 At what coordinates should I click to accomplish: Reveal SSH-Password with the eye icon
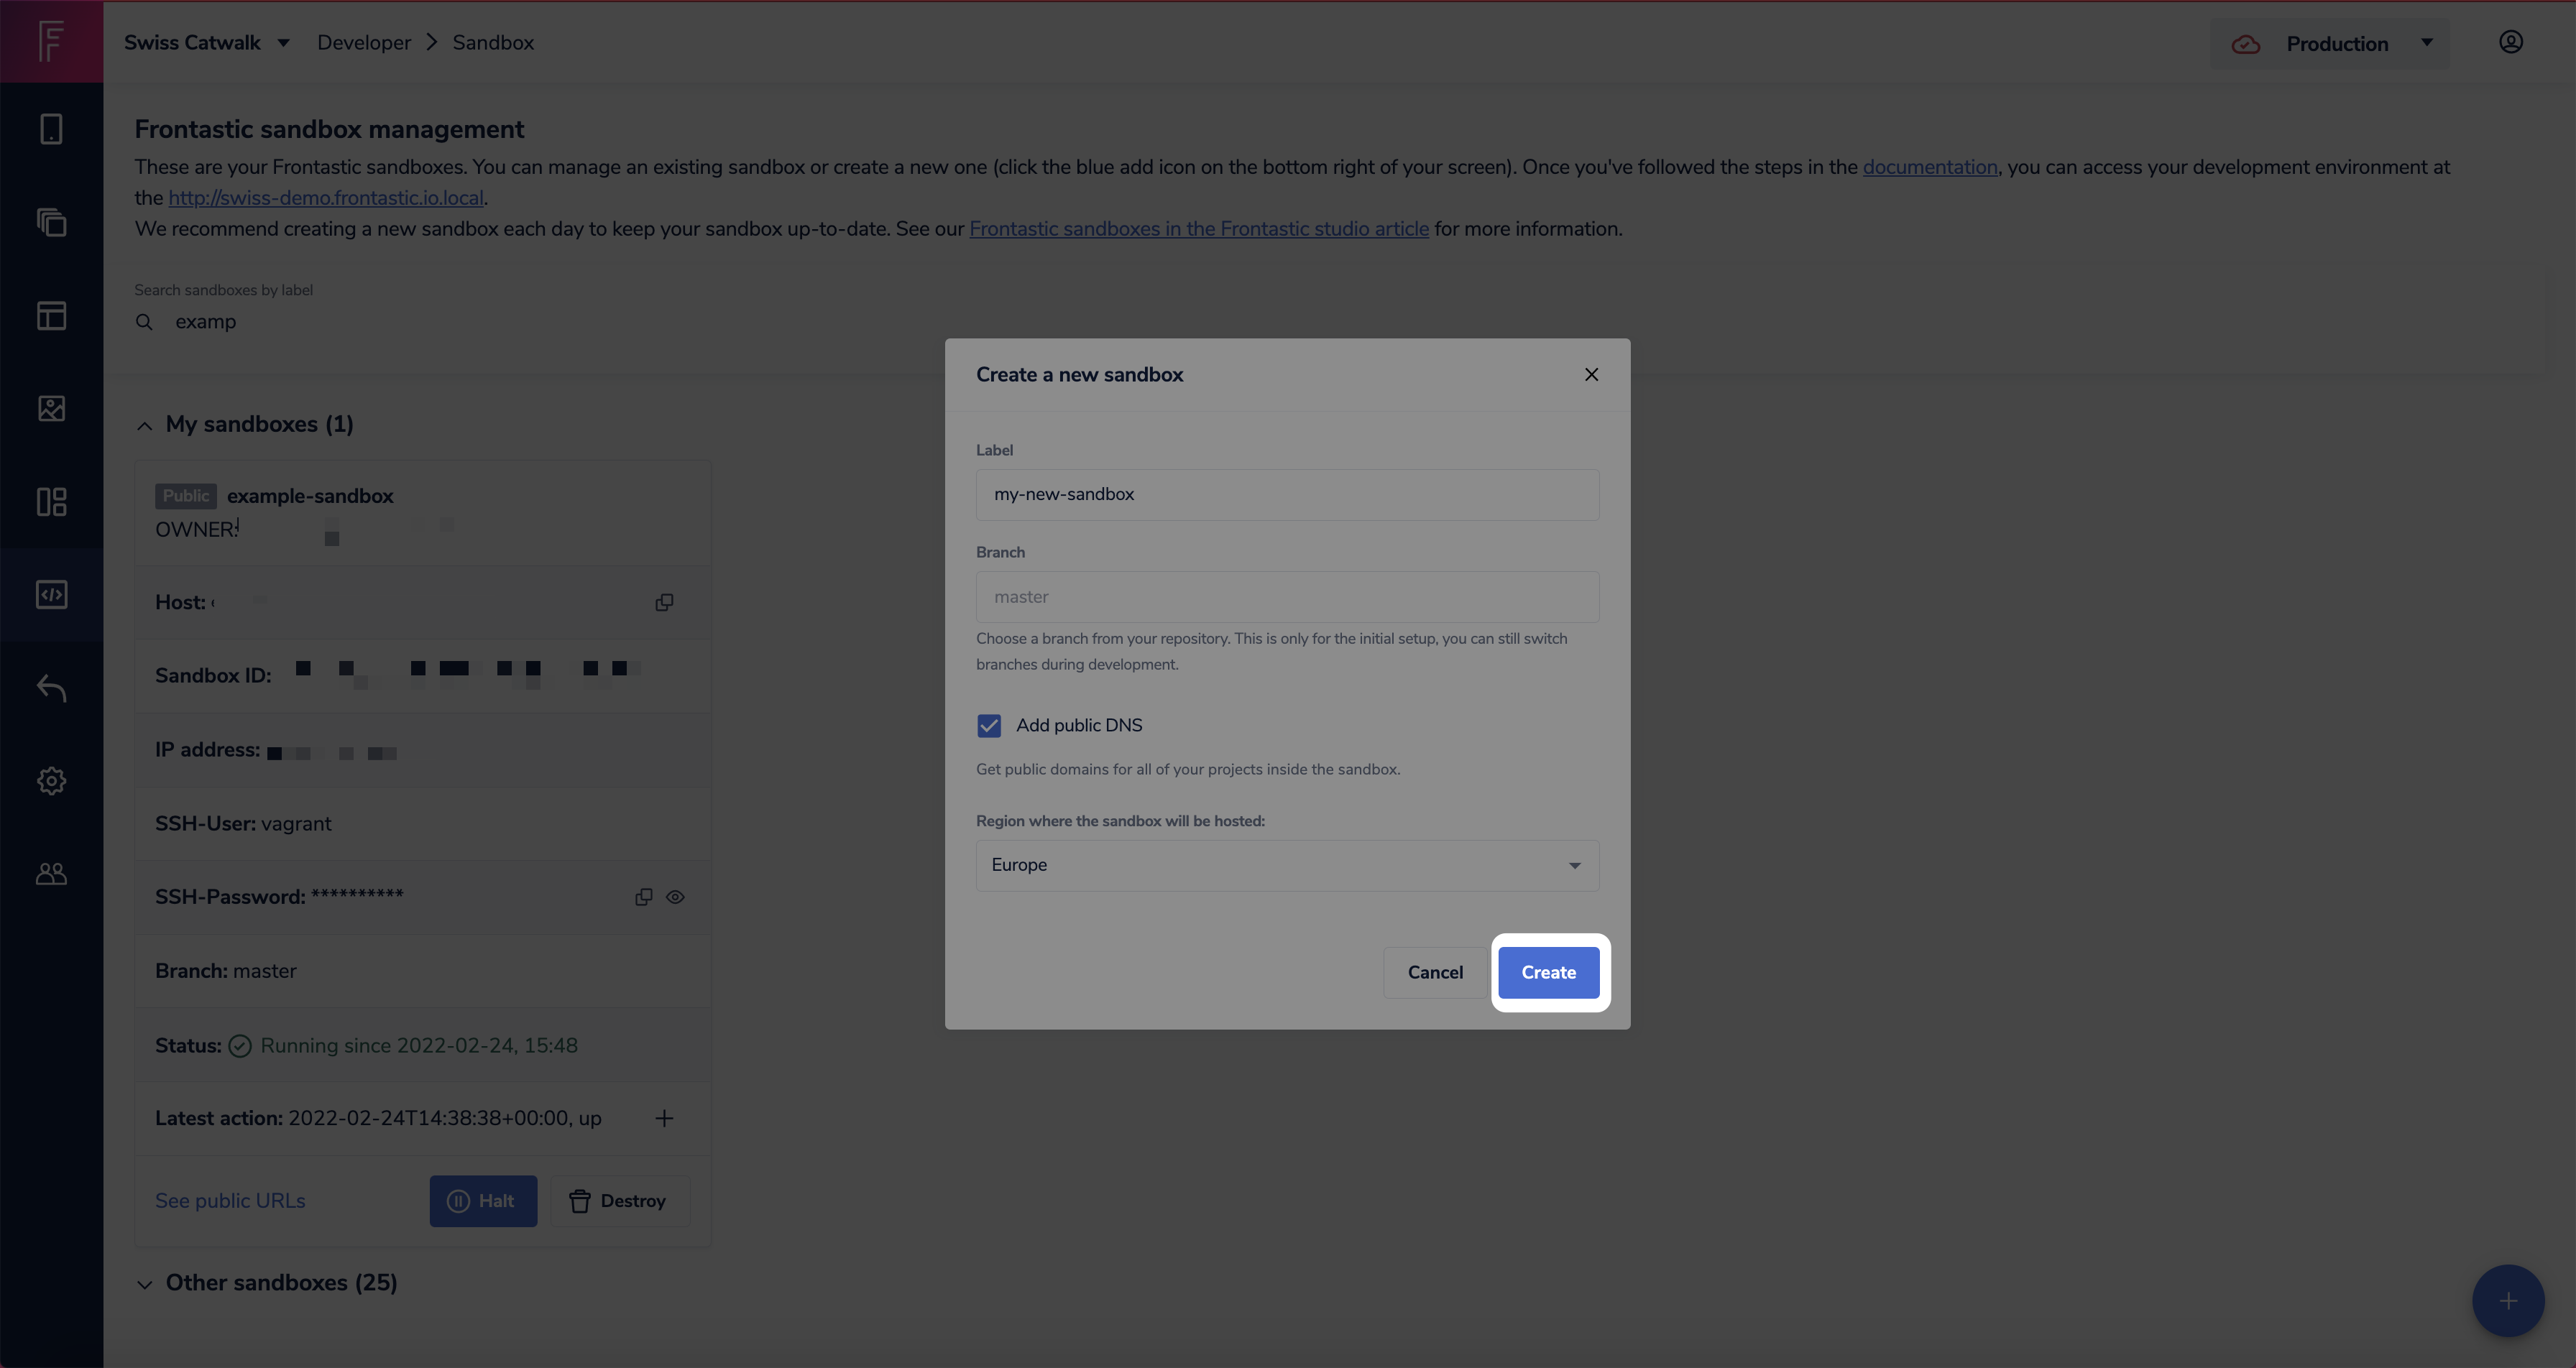coord(675,897)
